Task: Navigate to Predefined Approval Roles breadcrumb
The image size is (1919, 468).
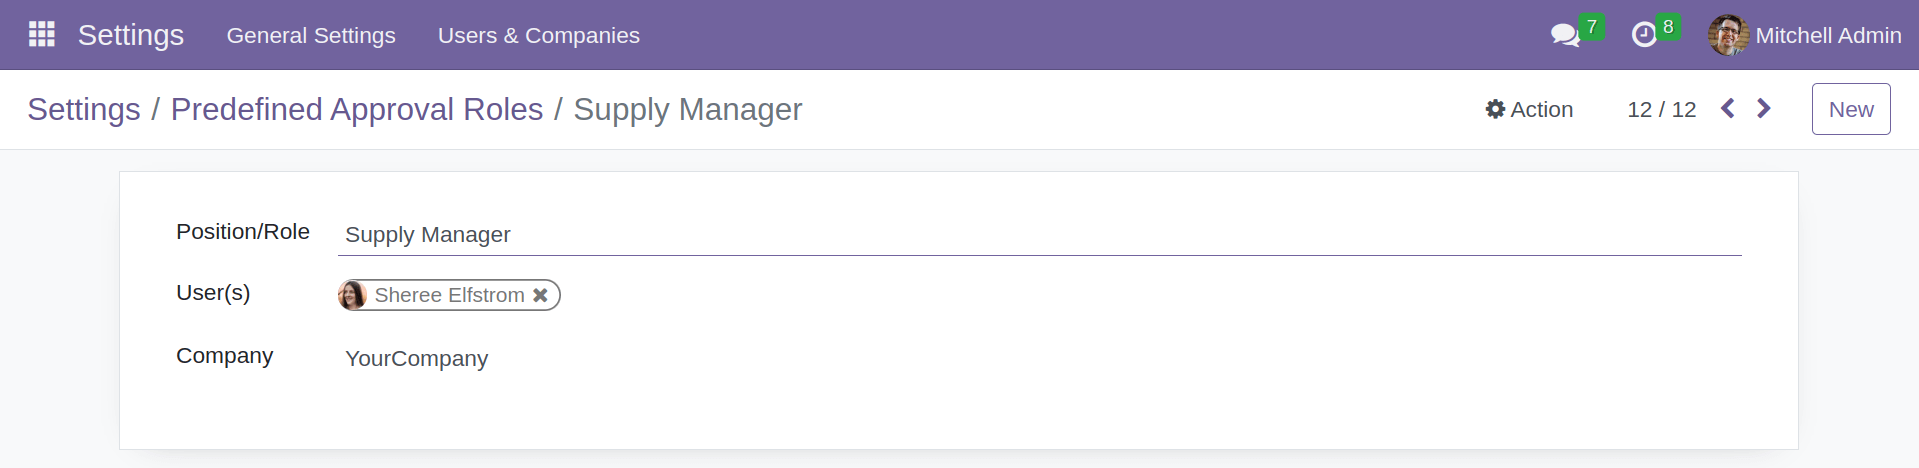Action: point(357,109)
